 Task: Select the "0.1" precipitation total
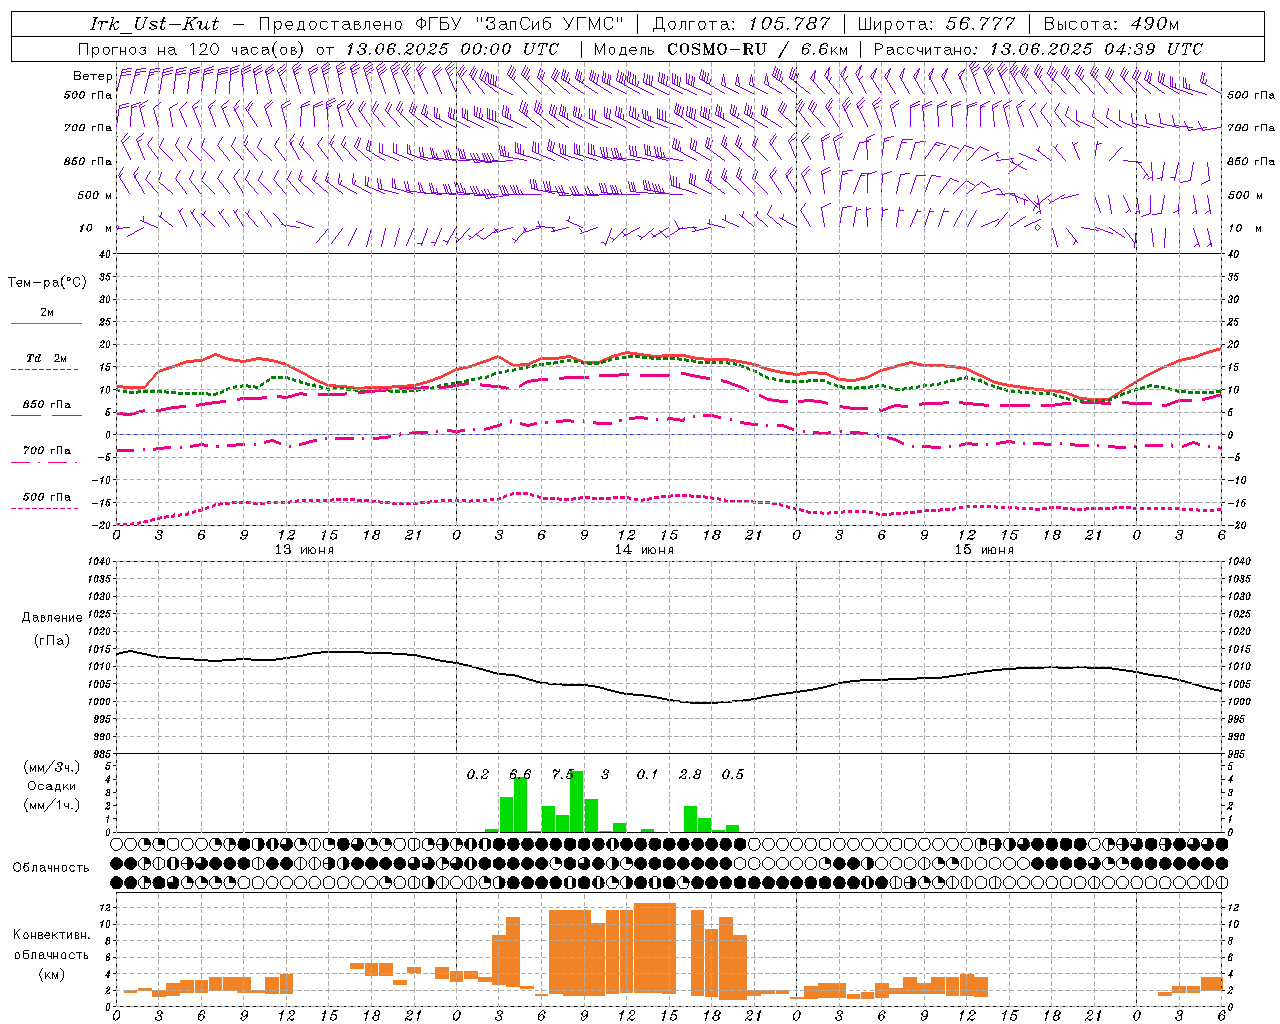click(648, 774)
